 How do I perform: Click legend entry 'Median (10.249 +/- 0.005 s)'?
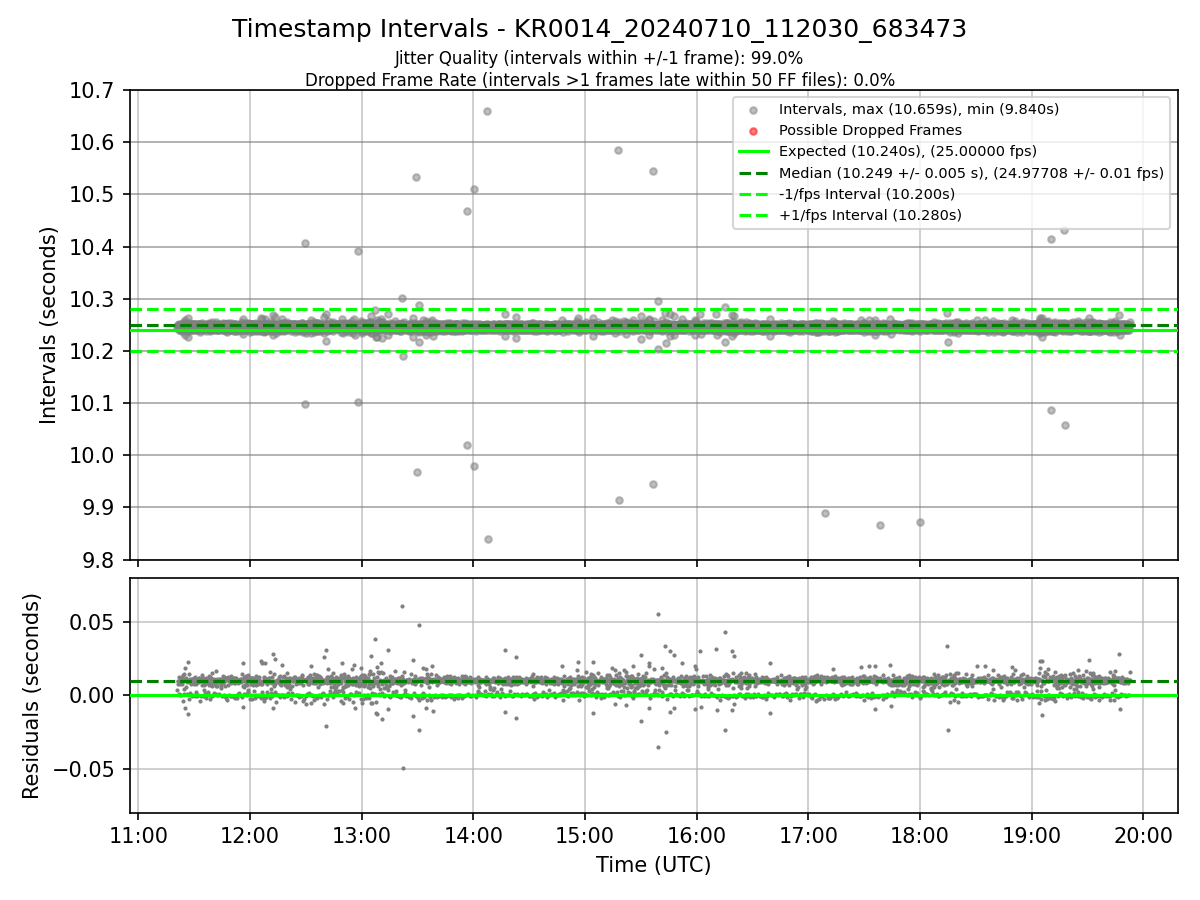[971, 172]
